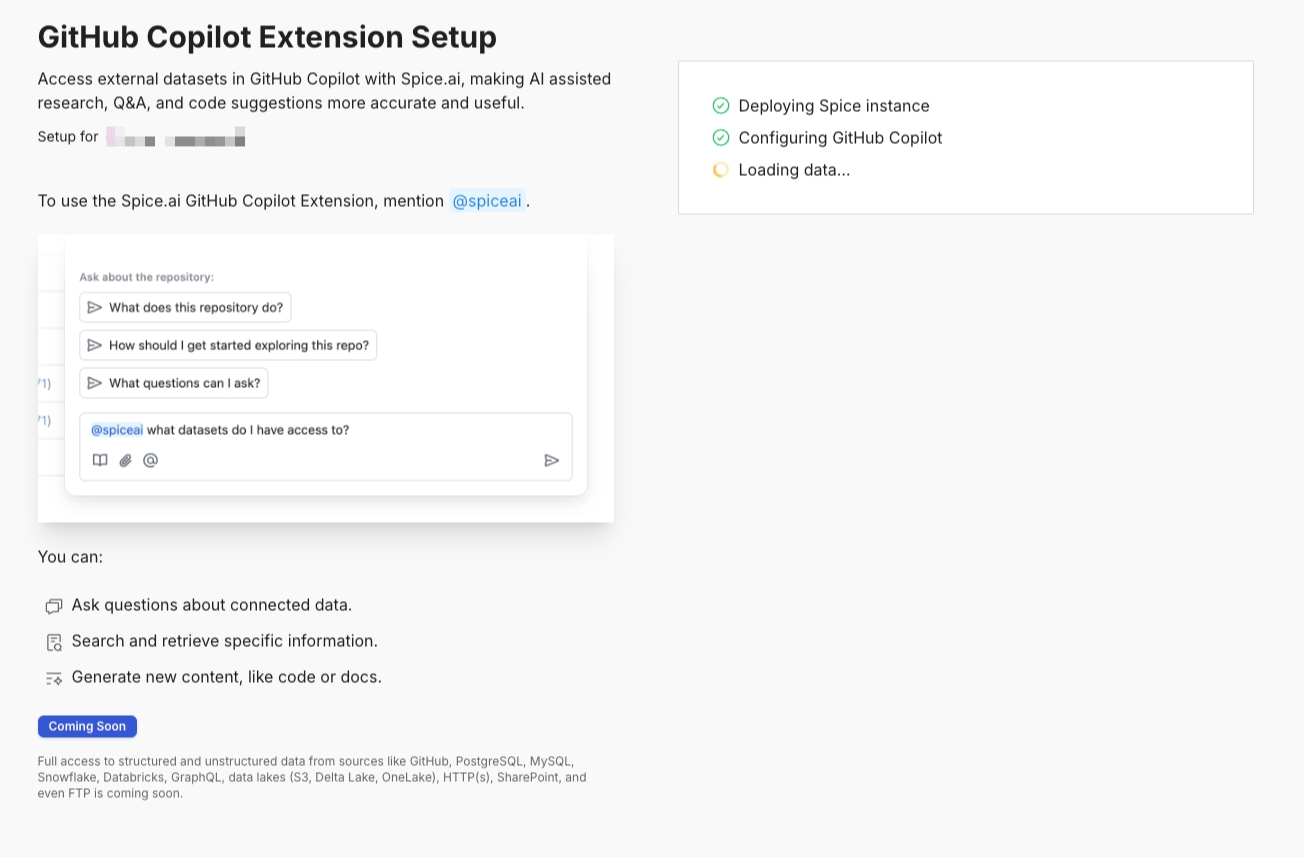Click the document search icon beside Search and retrieve
Screen dimensions: 1304x857
54,642
